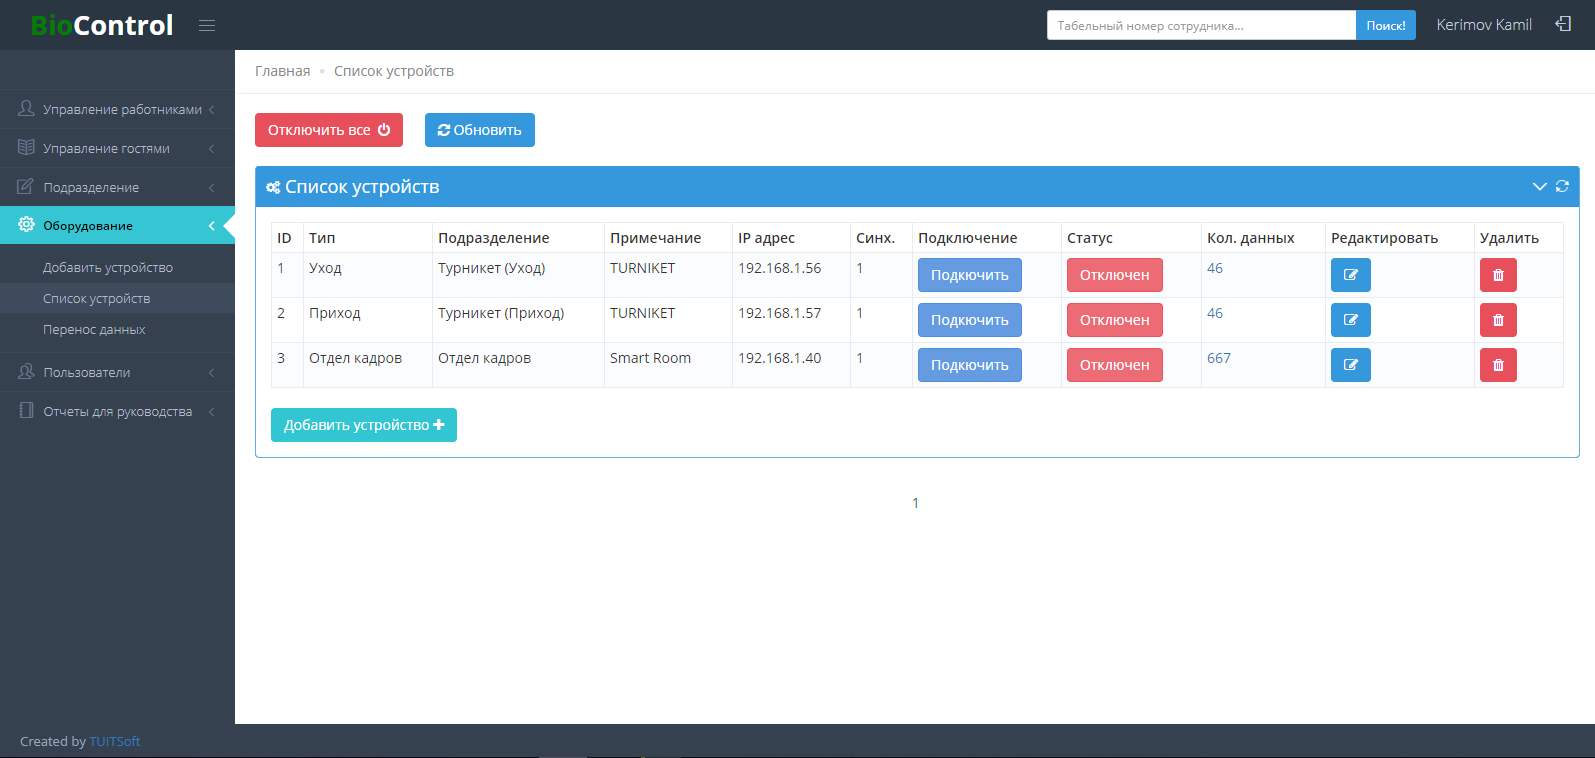1595x758 pixels.
Task: Click the hamburger menu icon beside BioControl
Action: coord(207,25)
